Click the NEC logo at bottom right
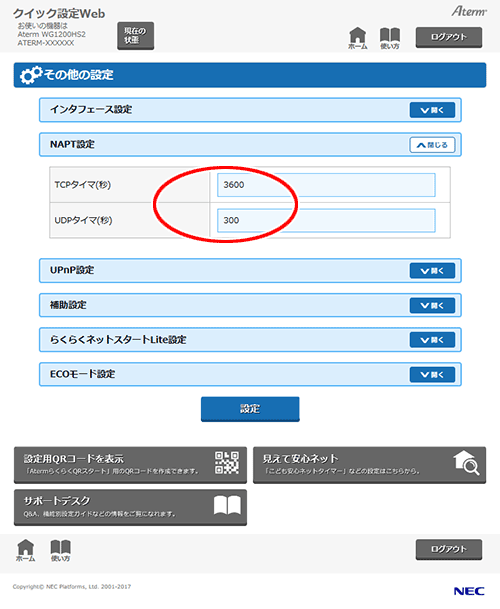 [x=469, y=591]
